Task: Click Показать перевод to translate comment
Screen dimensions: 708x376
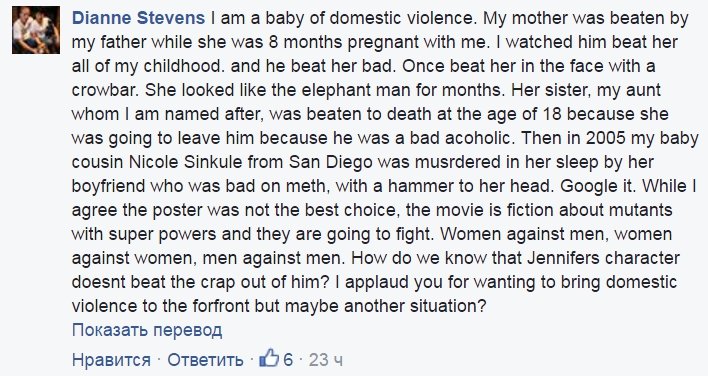Action: (147, 330)
